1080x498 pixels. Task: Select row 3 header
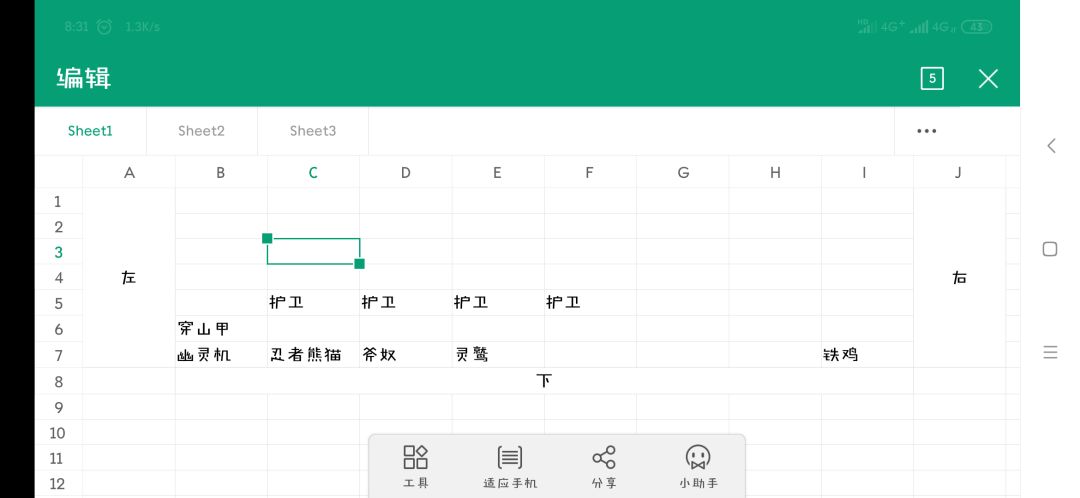(x=58, y=252)
